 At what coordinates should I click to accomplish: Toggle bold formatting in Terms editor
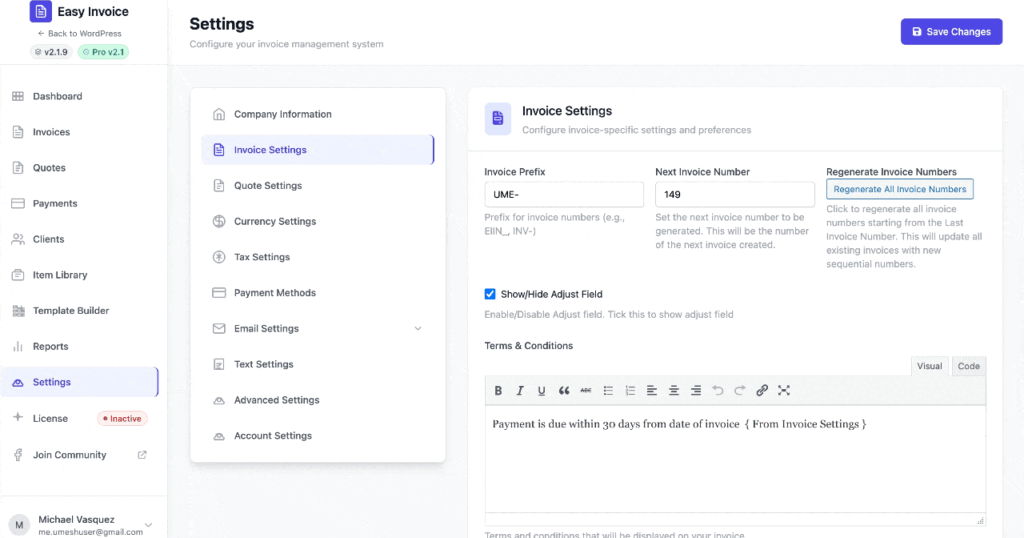(x=499, y=390)
